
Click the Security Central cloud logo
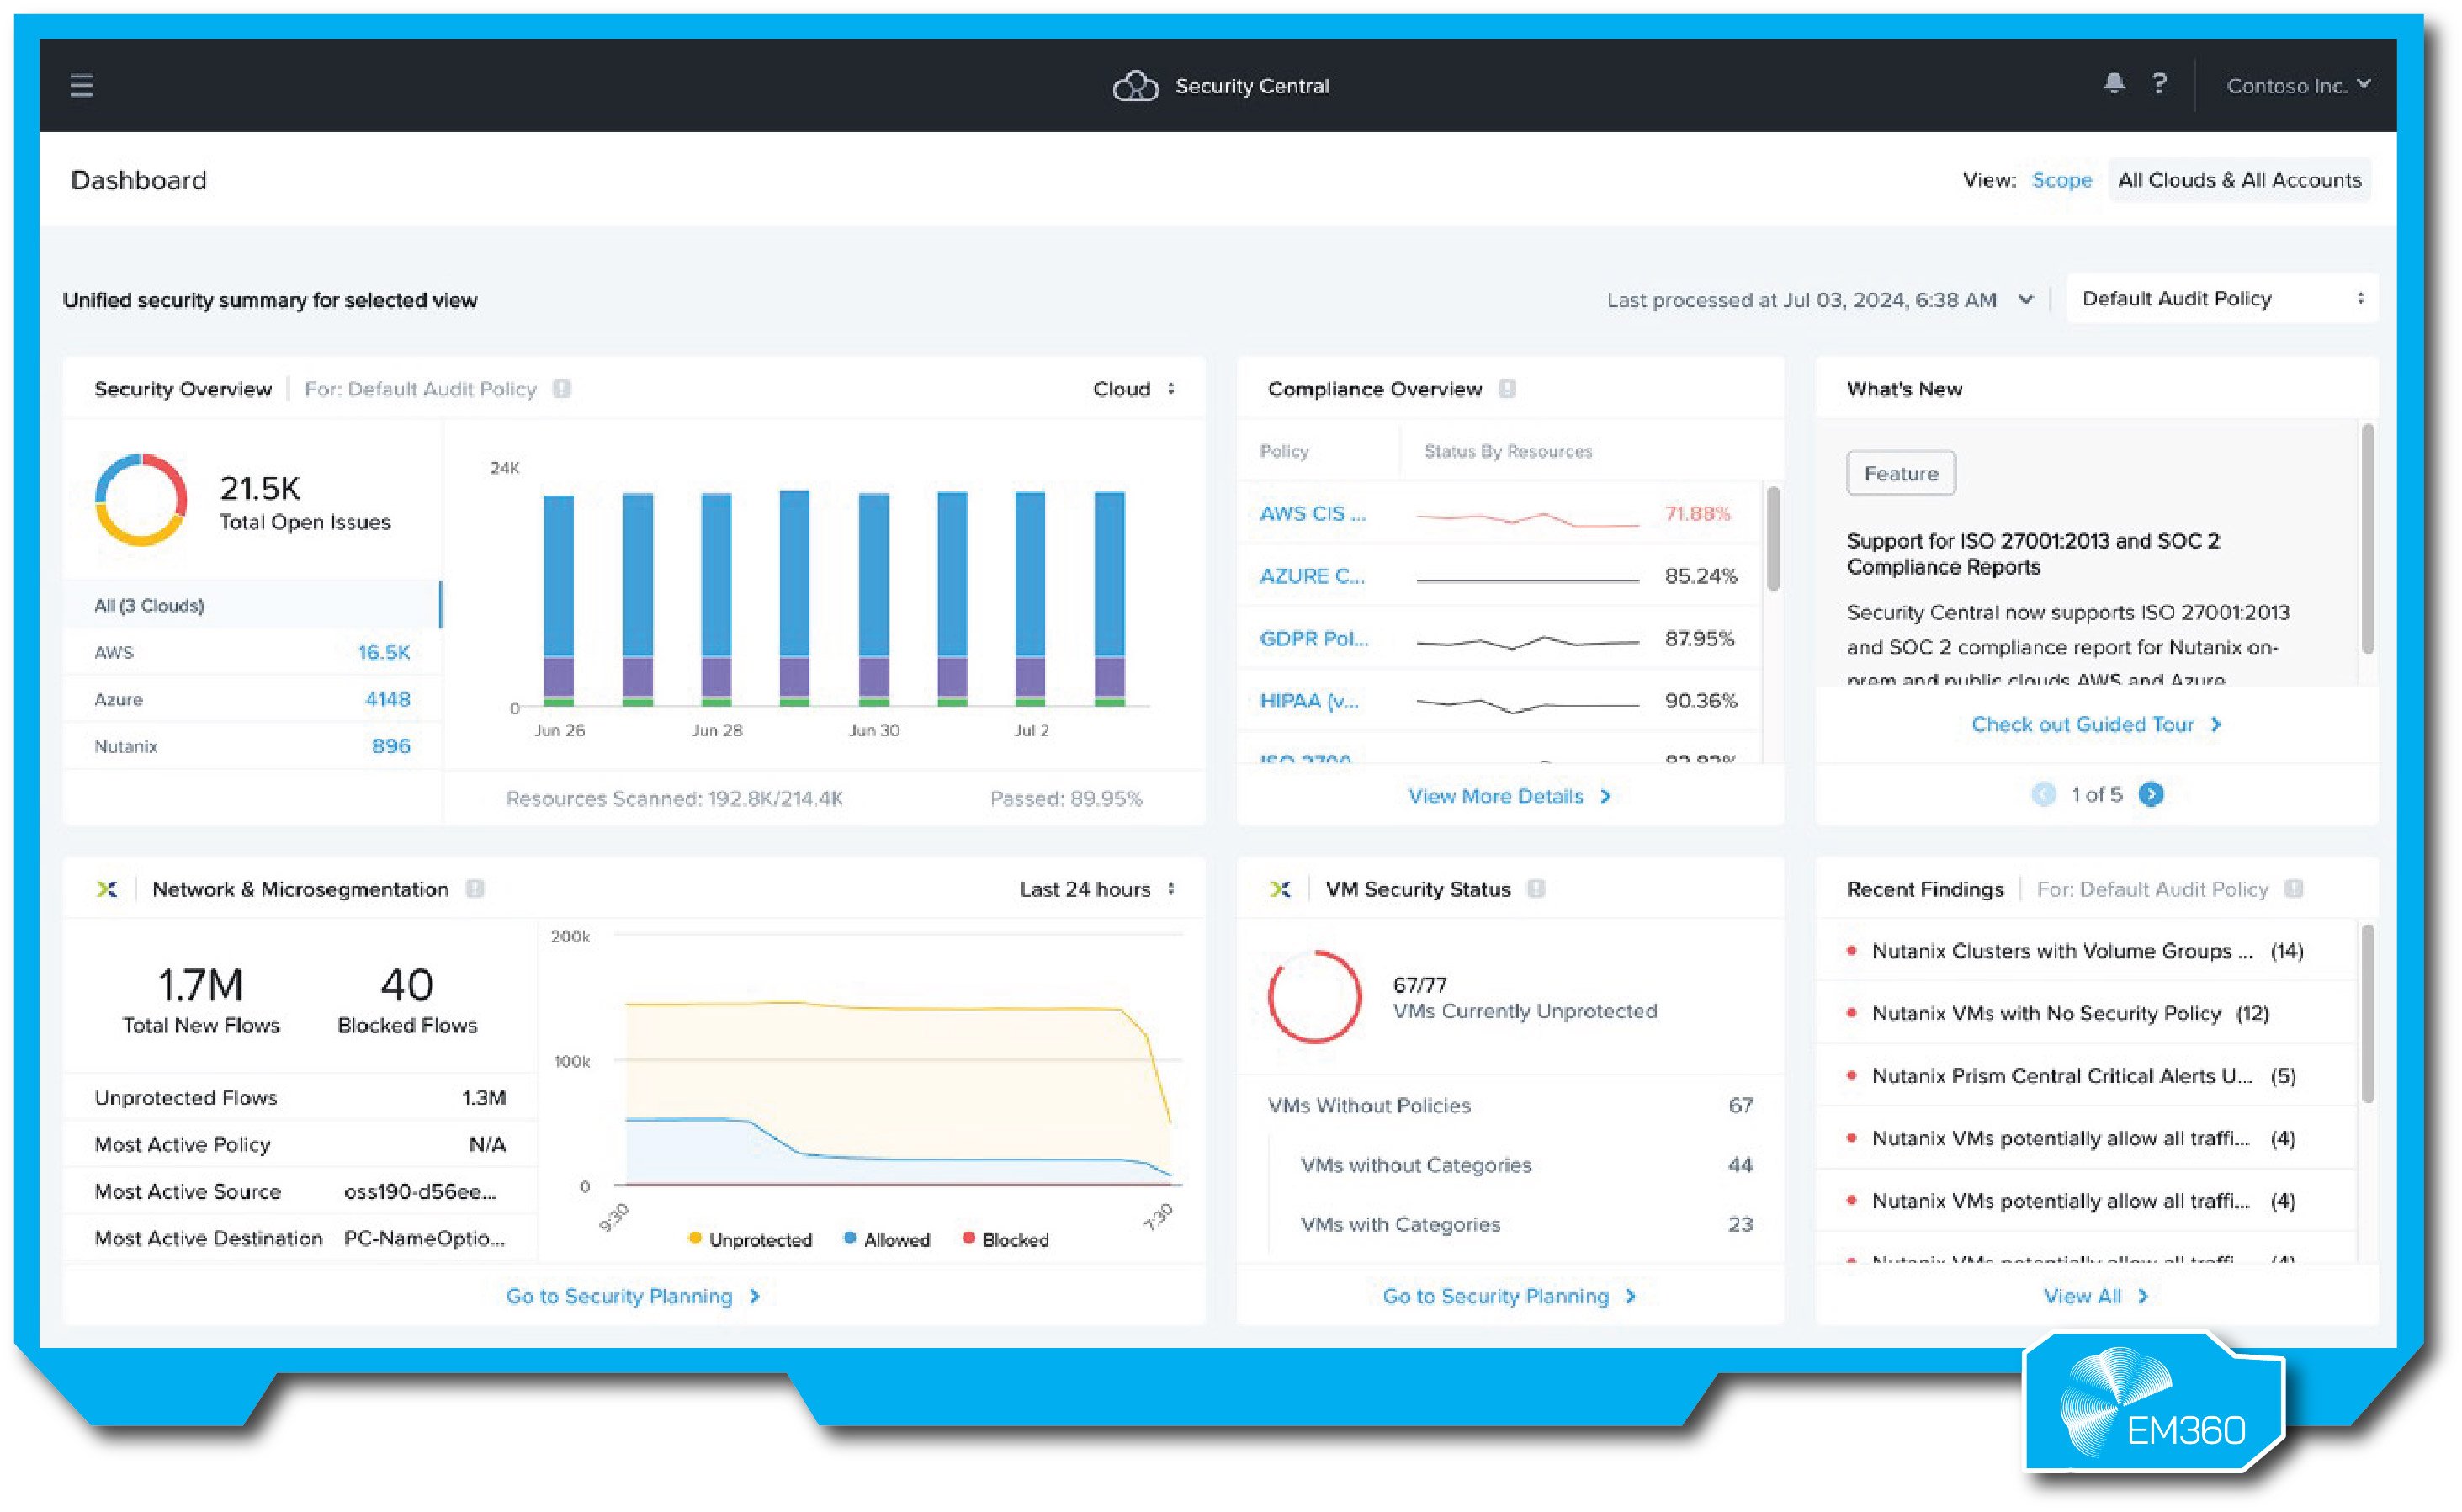pyautogui.click(x=1136, y=85)
